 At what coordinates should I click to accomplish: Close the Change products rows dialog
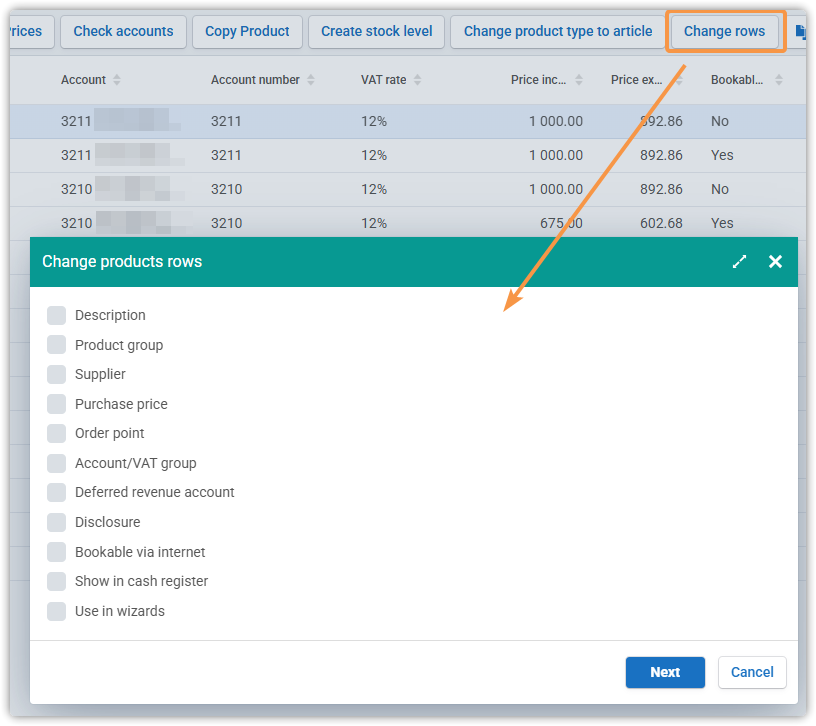pos(775,262)
